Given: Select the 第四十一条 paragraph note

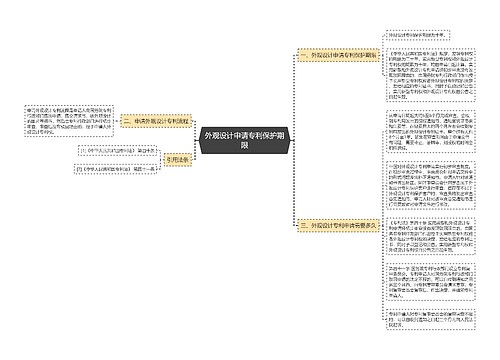Looking at the screenshot, I should (431, 282).
